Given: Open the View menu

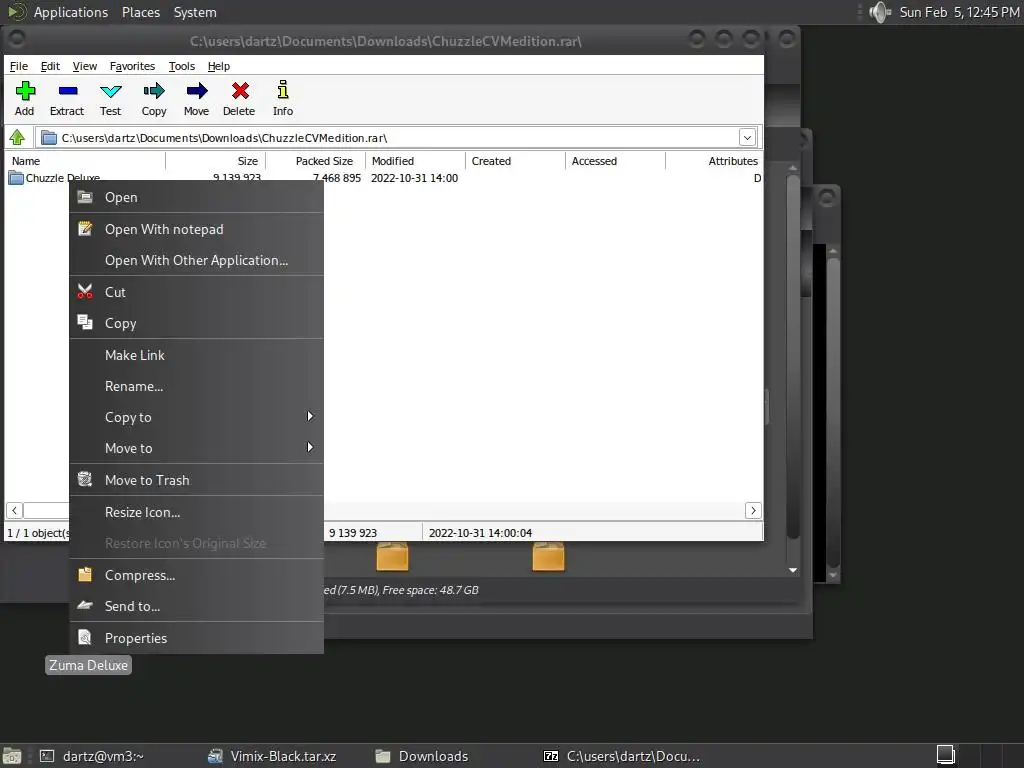Looking at the screenshot, I should [85, 66].
